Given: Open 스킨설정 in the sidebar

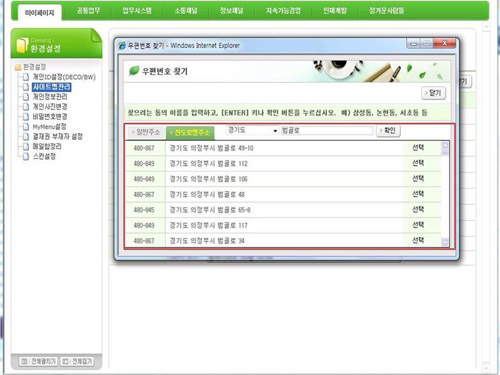Looking at the screenshot, I should pos(44,156).
